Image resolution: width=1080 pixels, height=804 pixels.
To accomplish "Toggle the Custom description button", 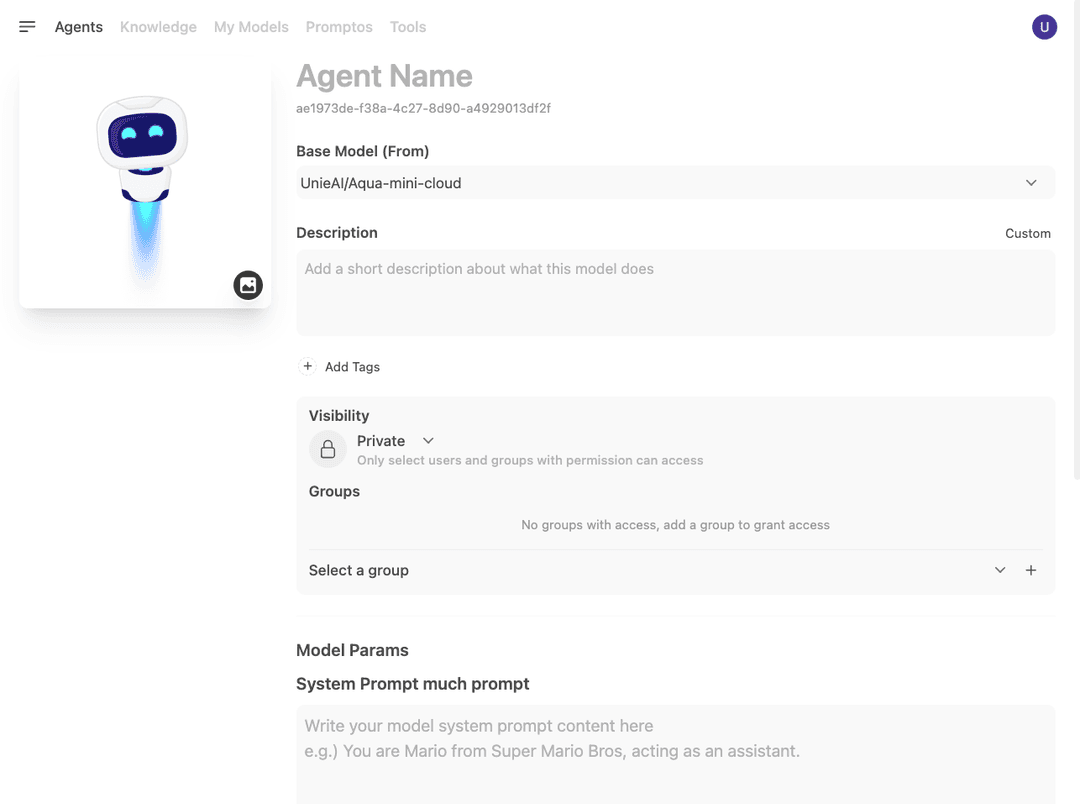I will coord(1027,234).
